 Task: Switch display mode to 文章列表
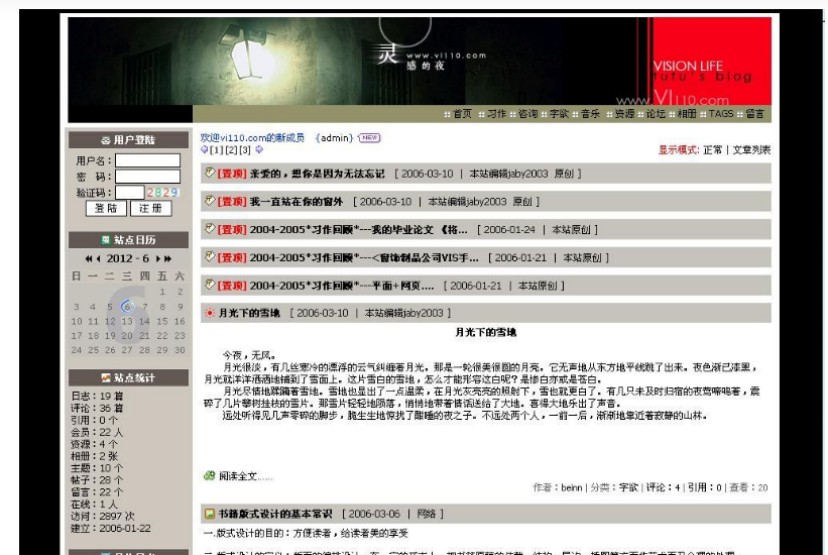tap(752, 150)
